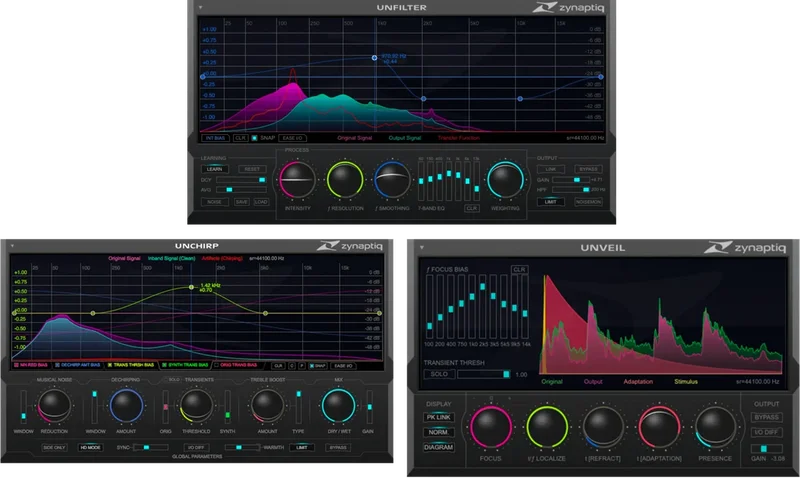
Task: Open the UNFILTER preset menu triangle
Action: [201, 8]
